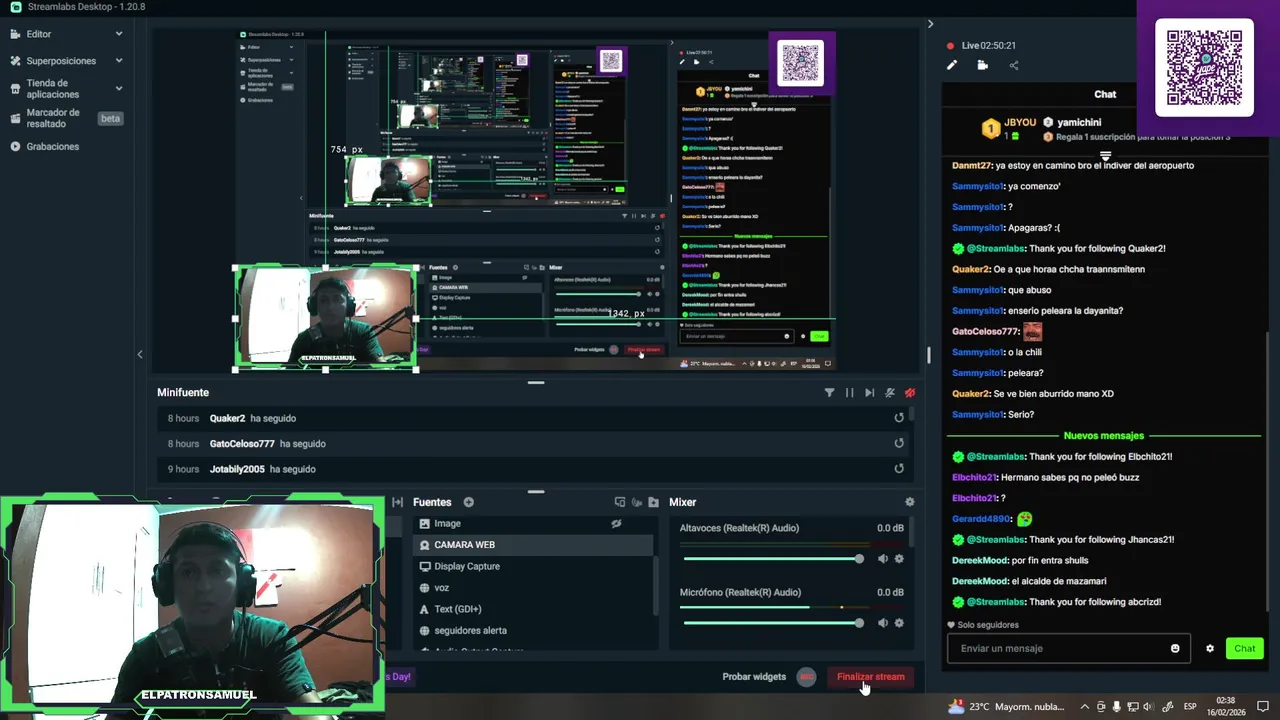Viewport: 1280px width, 720px height.
Task: Click the camera clip icon under Live
Action: (983, 66)
